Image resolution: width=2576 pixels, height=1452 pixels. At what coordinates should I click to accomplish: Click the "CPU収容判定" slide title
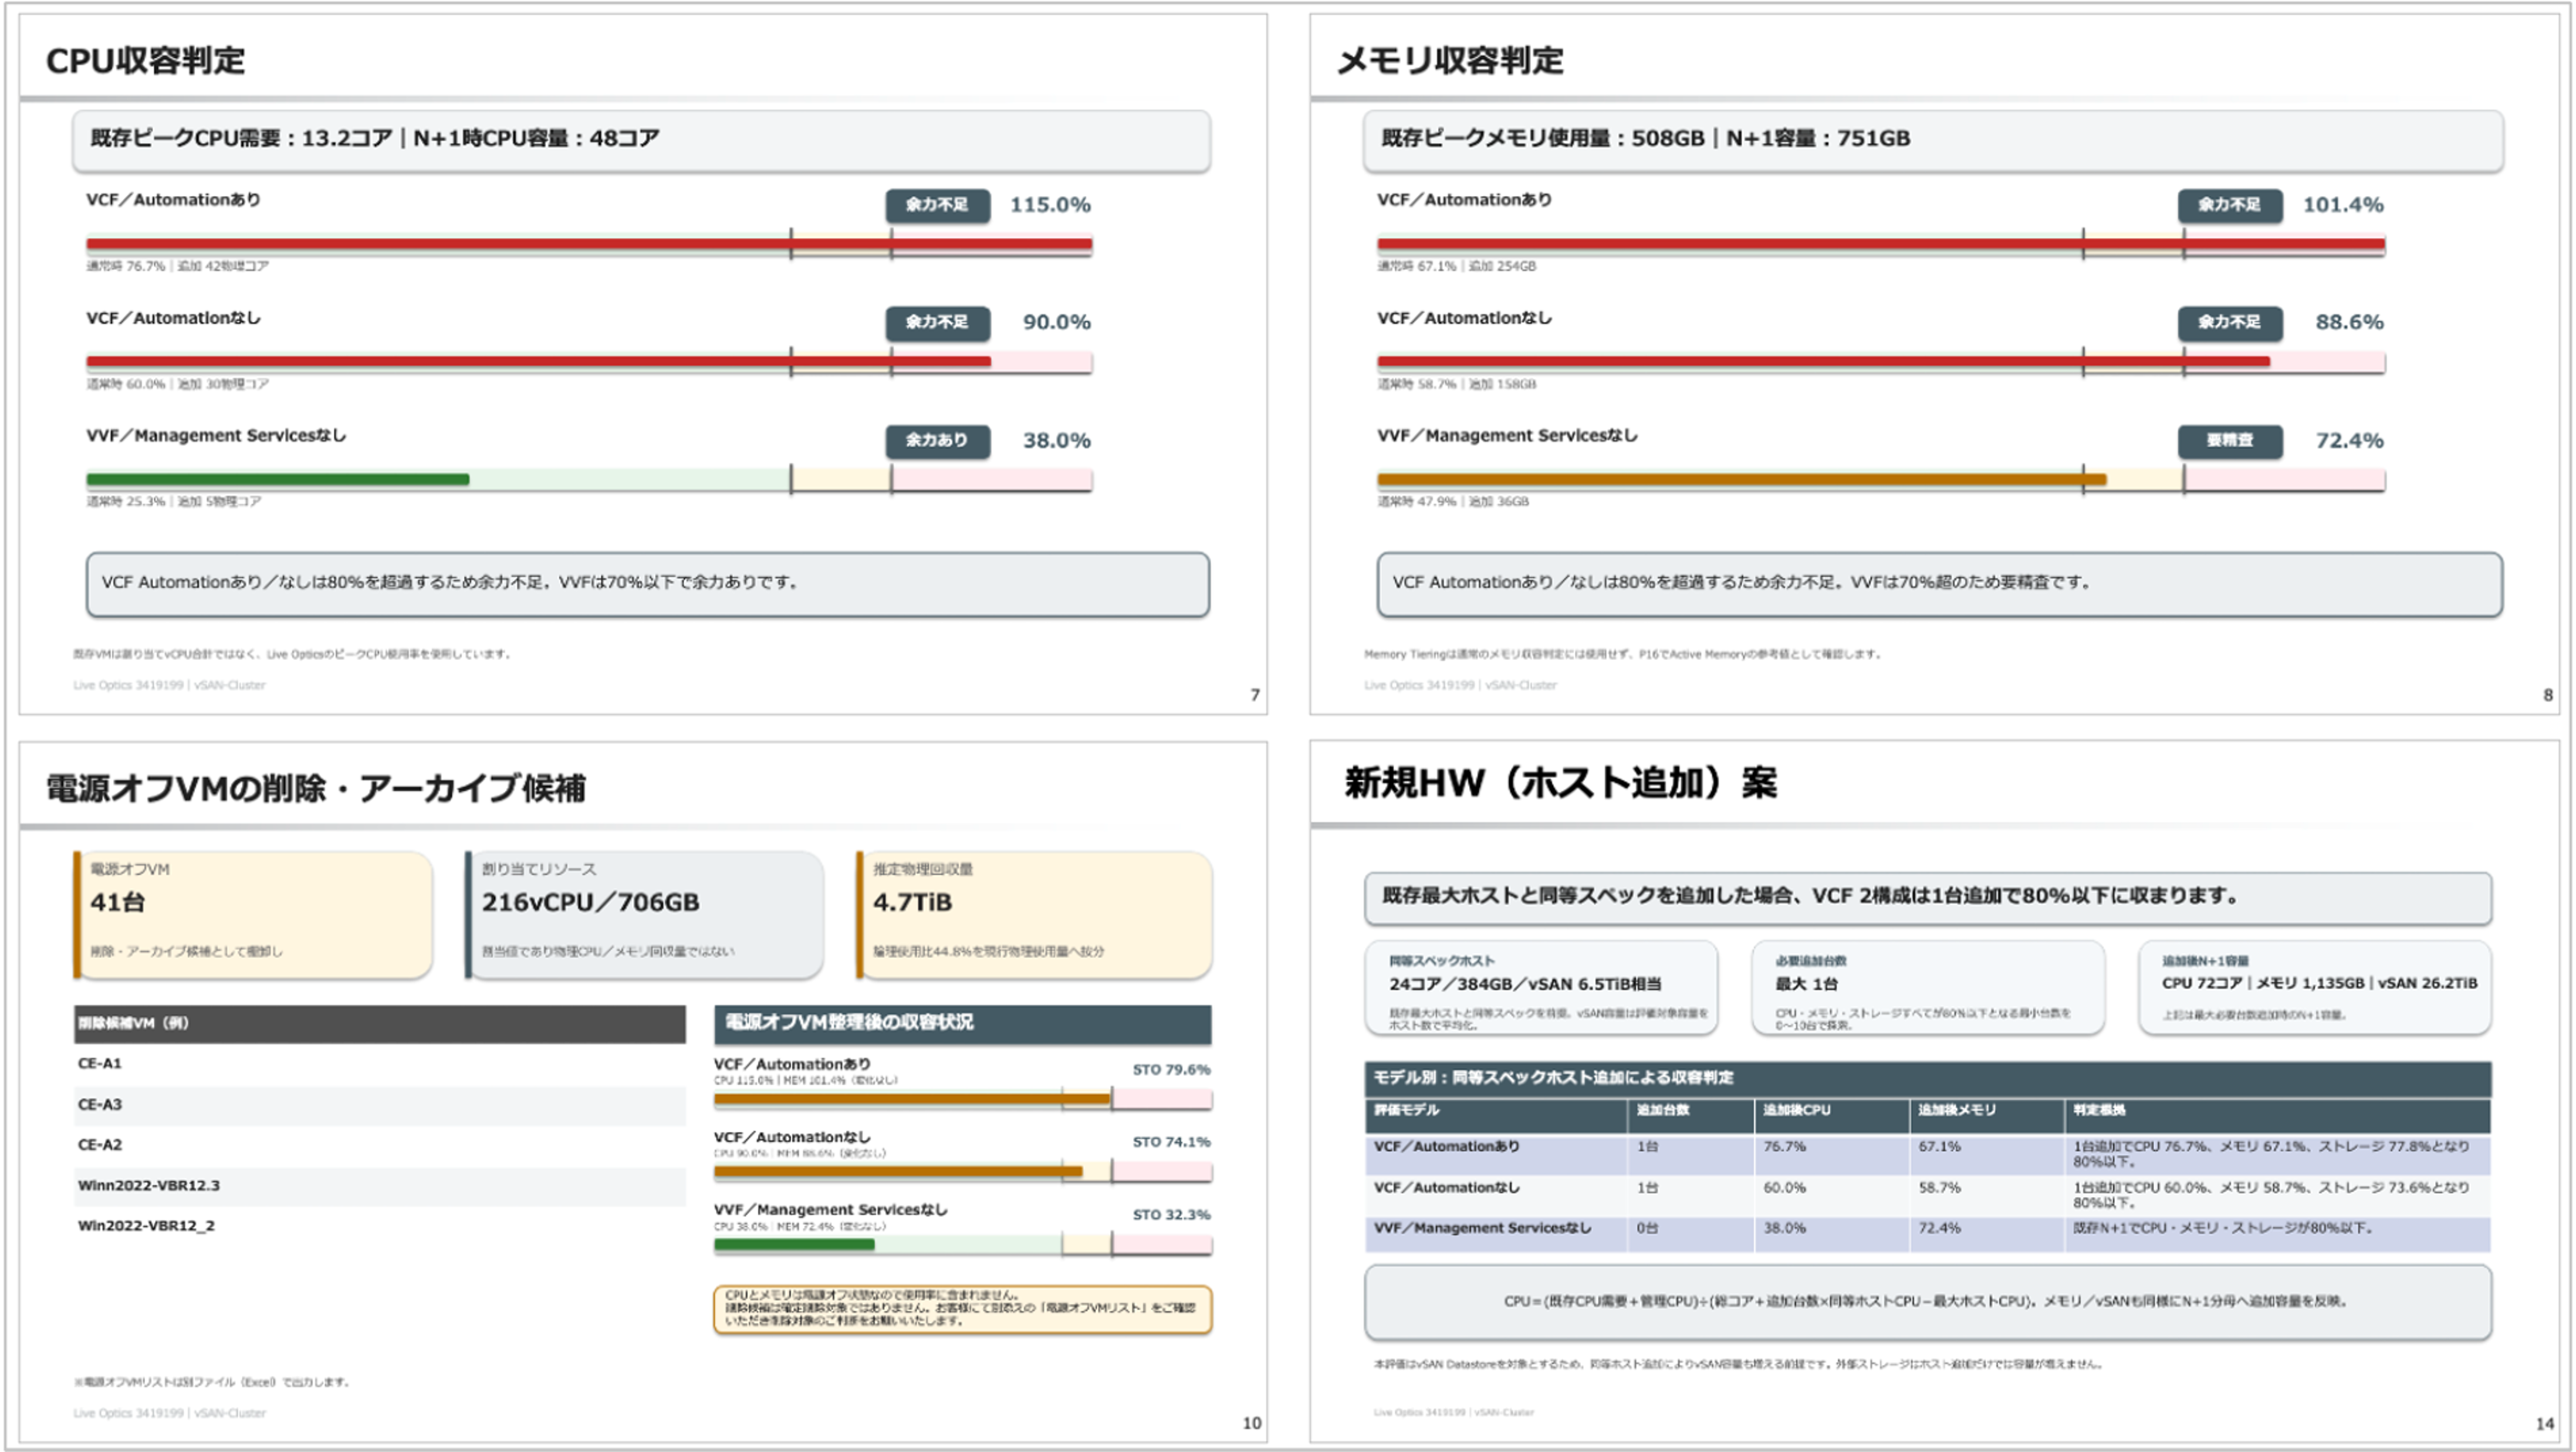[145, 60]
